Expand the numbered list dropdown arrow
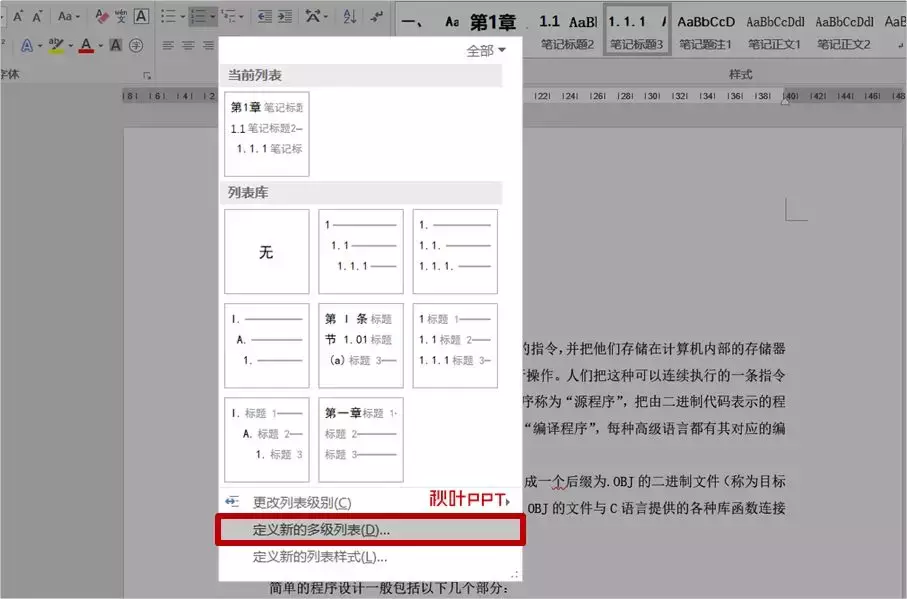The height and width of the screenshot is (599, 907). coord(213,17)
